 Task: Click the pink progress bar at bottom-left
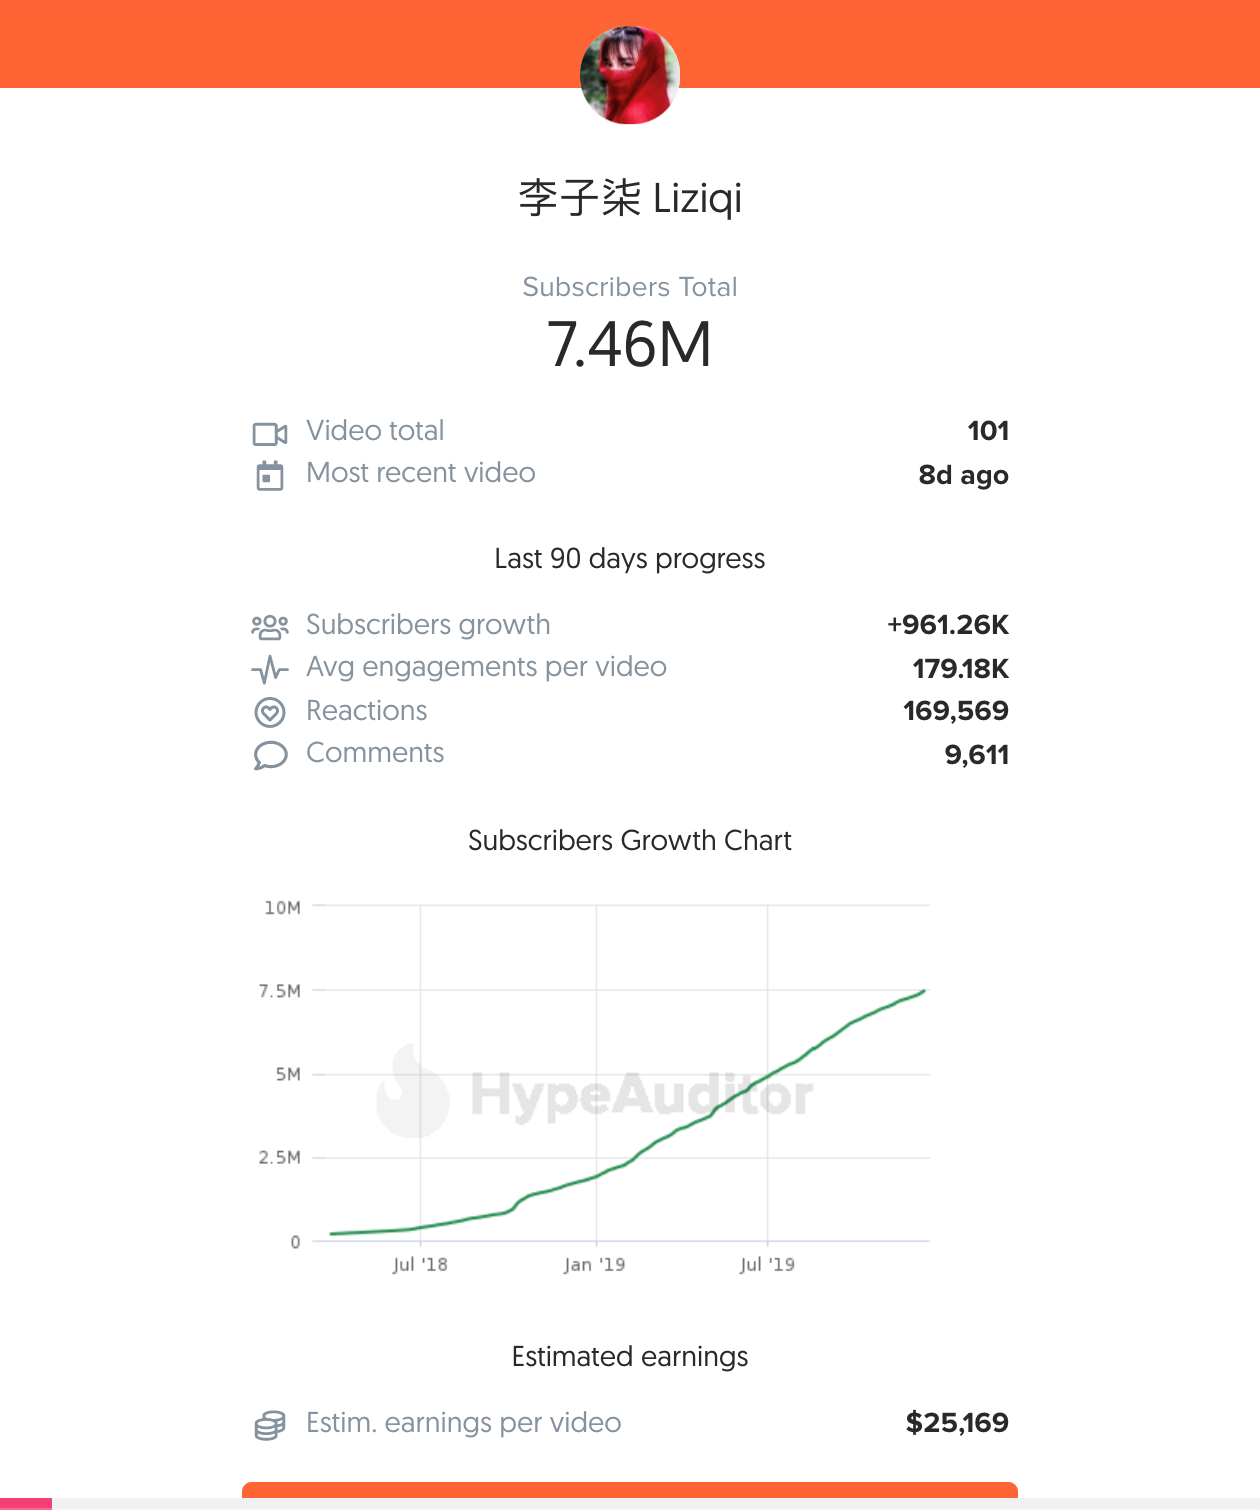(x=26, y=1503)
